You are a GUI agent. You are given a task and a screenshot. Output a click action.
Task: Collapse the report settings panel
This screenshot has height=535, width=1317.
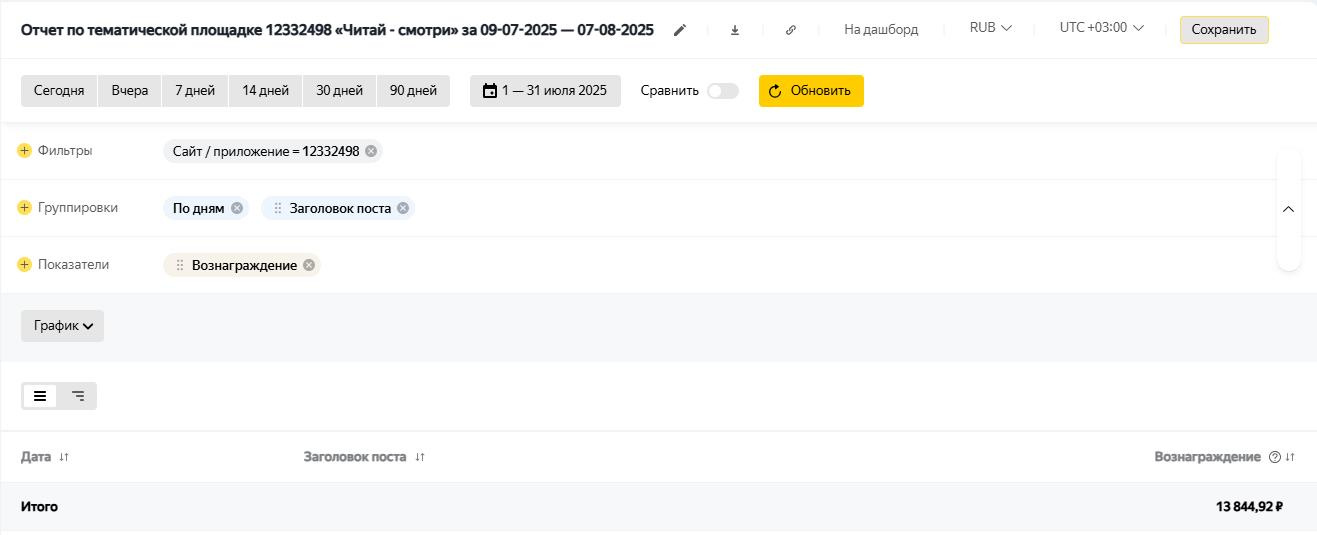click(1289, 209)
